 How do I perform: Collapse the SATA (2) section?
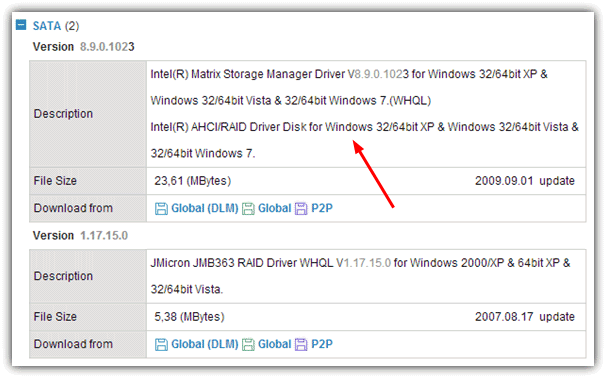click(21, 25)
